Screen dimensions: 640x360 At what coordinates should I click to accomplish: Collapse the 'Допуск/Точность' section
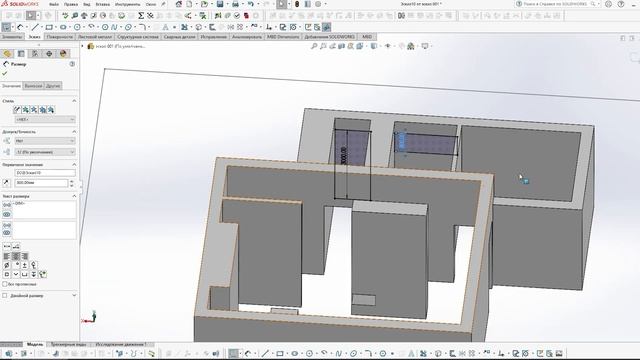tap(74, 132)
